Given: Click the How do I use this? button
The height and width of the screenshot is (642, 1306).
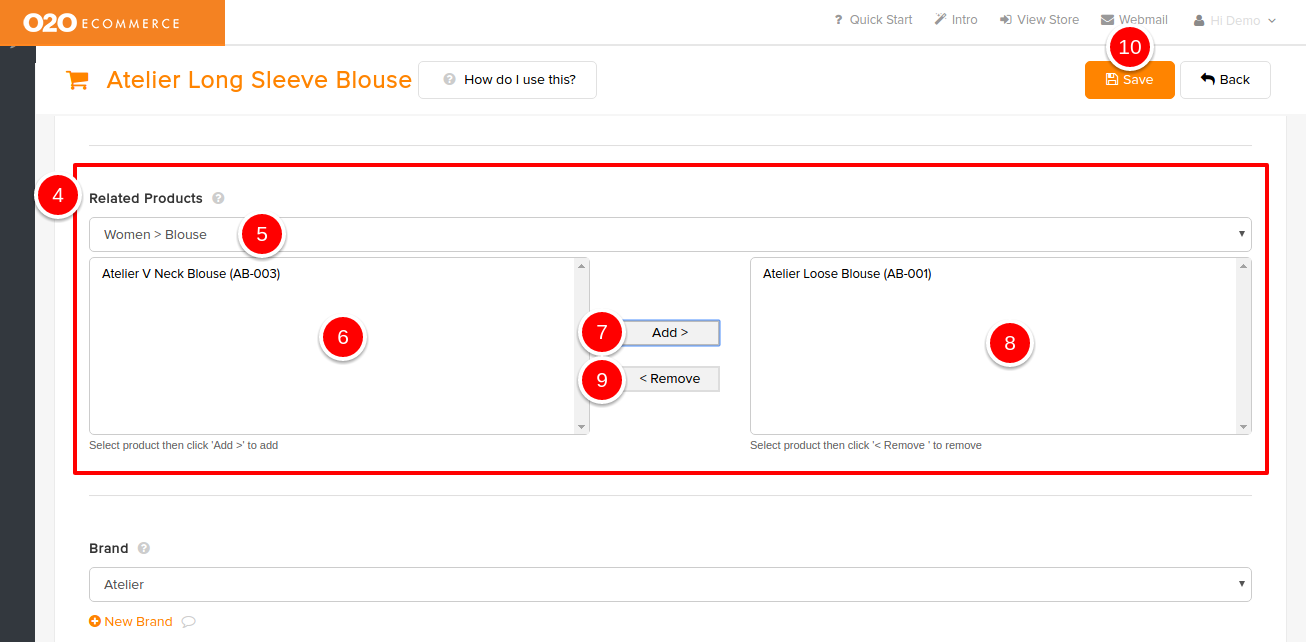Looking at the screenshot, I should (507, 80).
